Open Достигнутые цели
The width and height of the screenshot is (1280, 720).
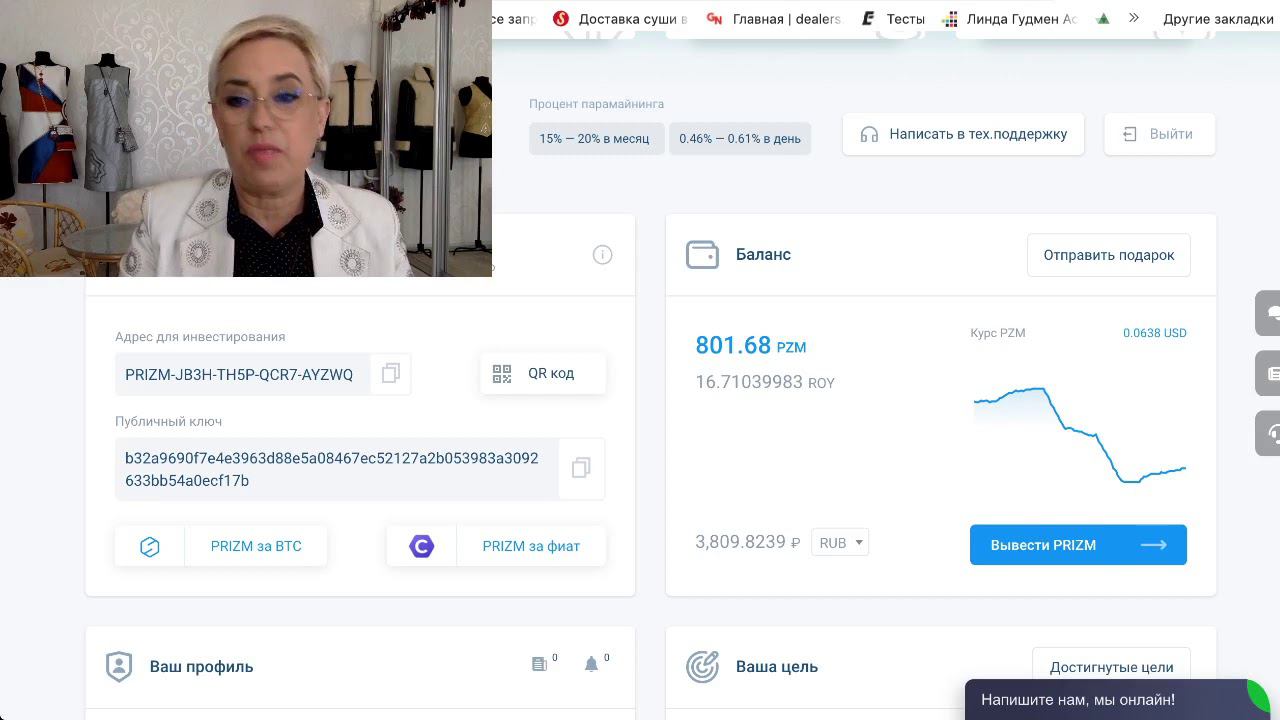[x=1111, y=667]
